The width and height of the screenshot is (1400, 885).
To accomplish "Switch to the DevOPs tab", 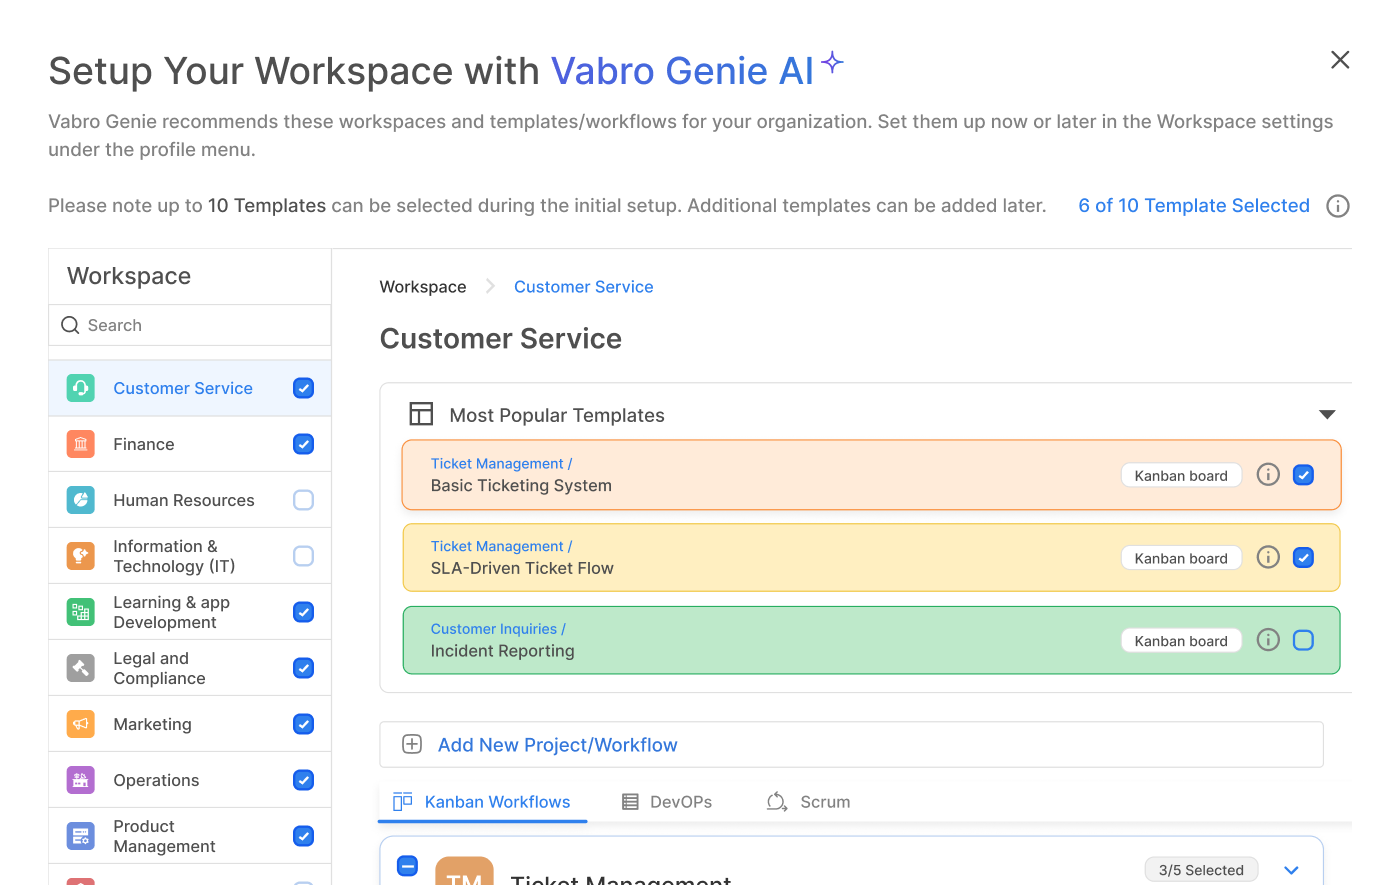I will [x=667, y=802].
